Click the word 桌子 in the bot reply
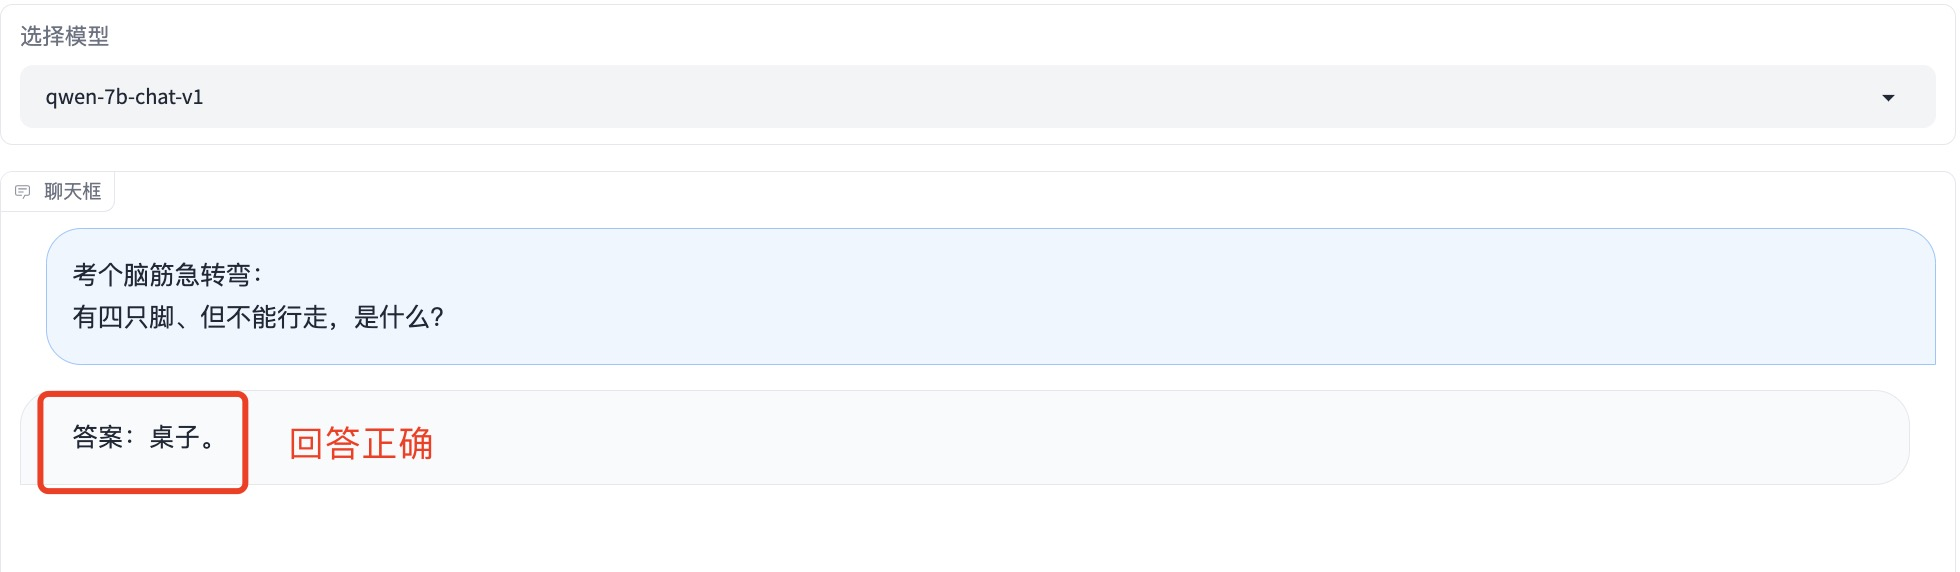1960x572 pixels. coord(175,438)
